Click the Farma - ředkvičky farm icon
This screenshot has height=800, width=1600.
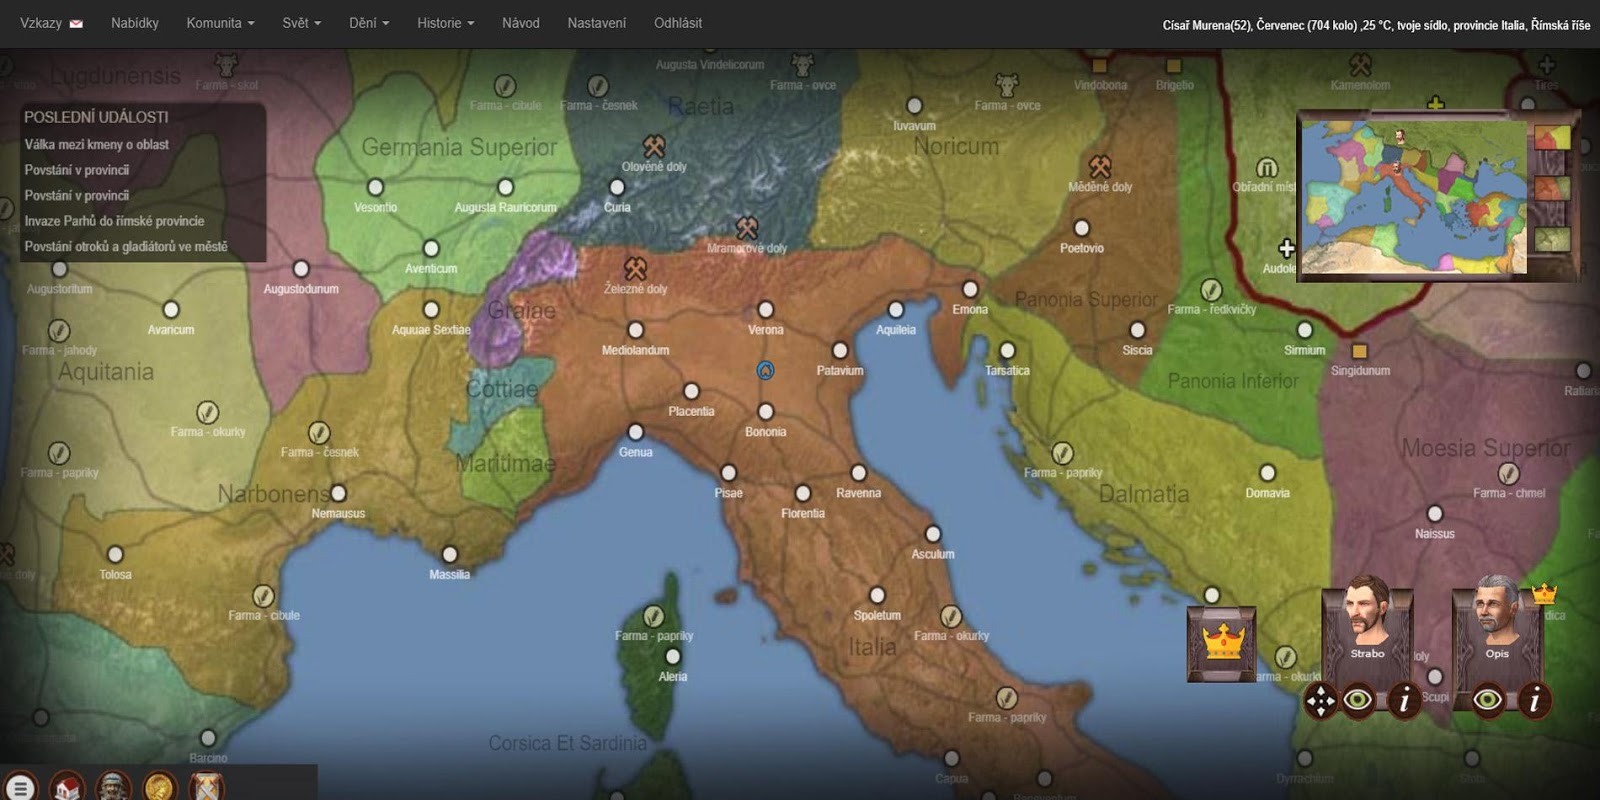coord(1211,289)
